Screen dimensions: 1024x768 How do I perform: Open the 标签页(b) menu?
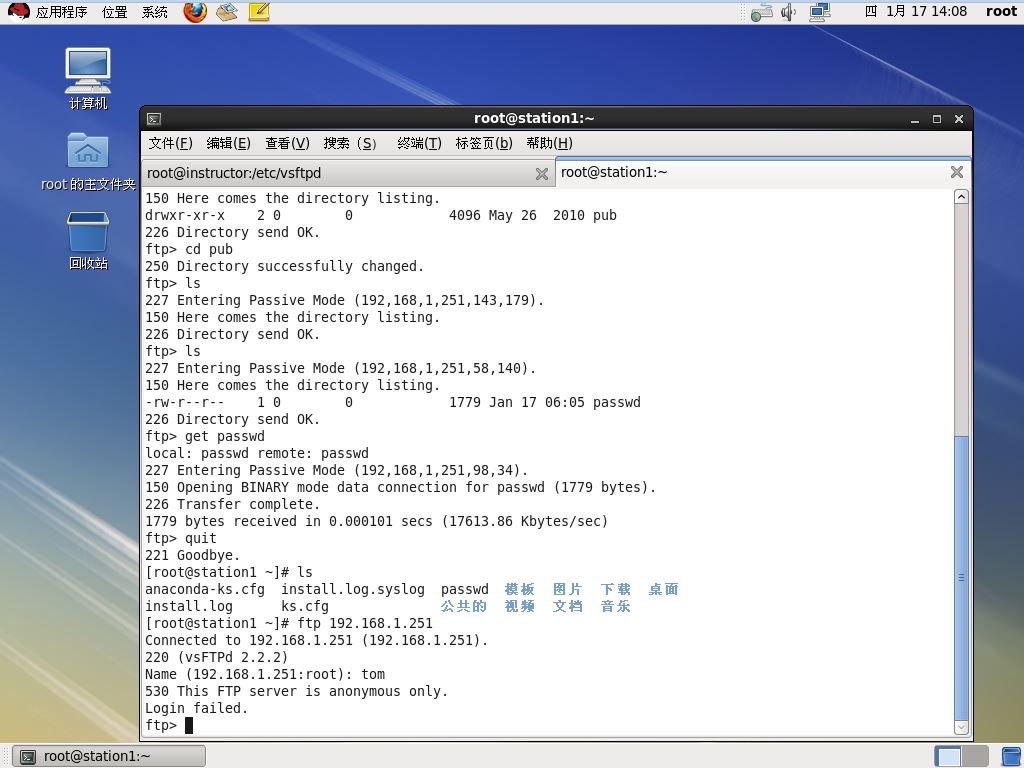(484, 143)
